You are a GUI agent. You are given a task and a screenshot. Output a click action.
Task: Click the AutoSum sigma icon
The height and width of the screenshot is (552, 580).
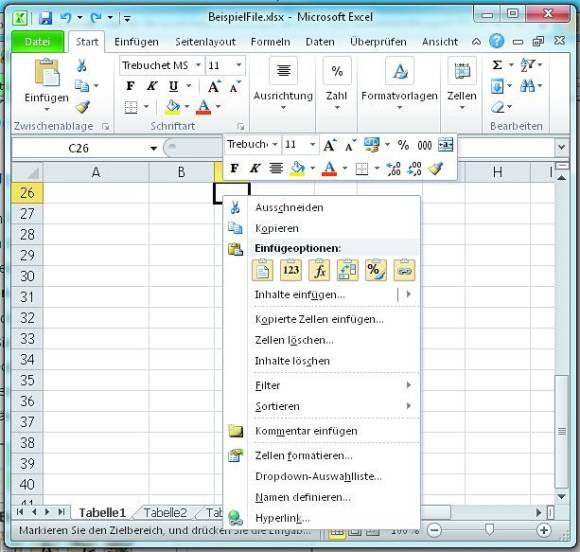click(498, 65)
